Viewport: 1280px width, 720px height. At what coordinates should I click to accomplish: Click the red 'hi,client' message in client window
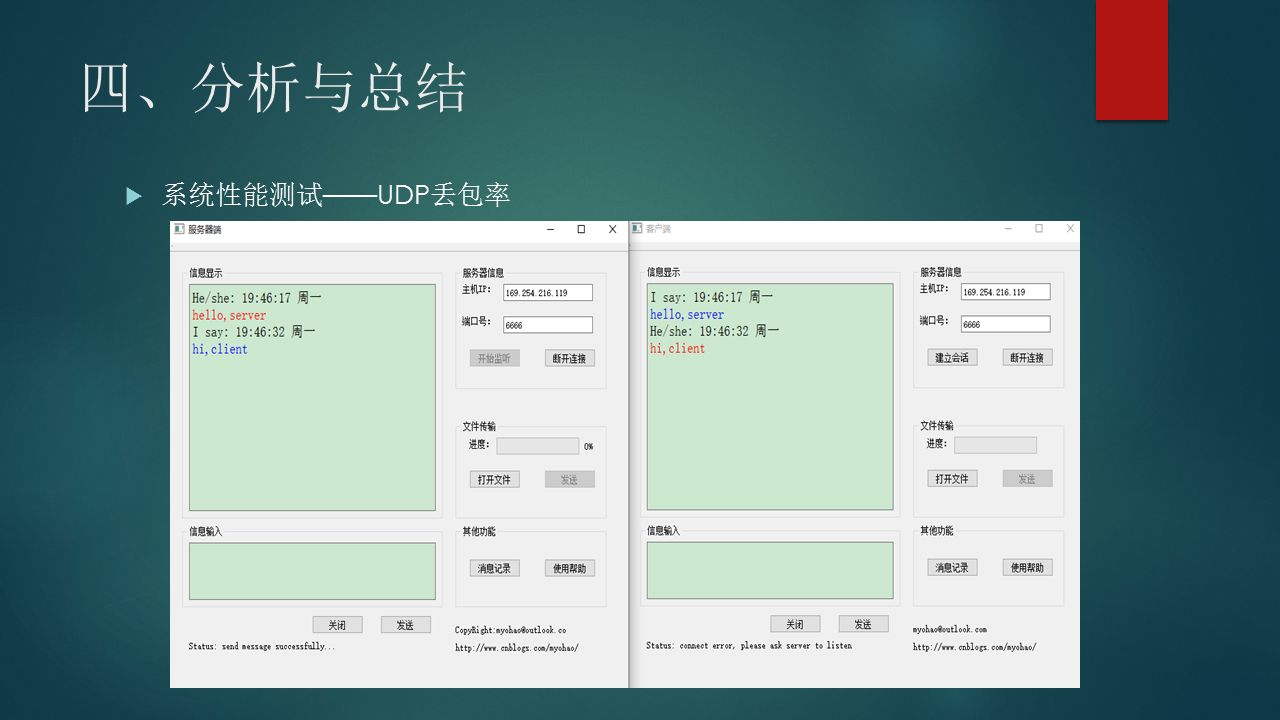click(x=678, y=348)
